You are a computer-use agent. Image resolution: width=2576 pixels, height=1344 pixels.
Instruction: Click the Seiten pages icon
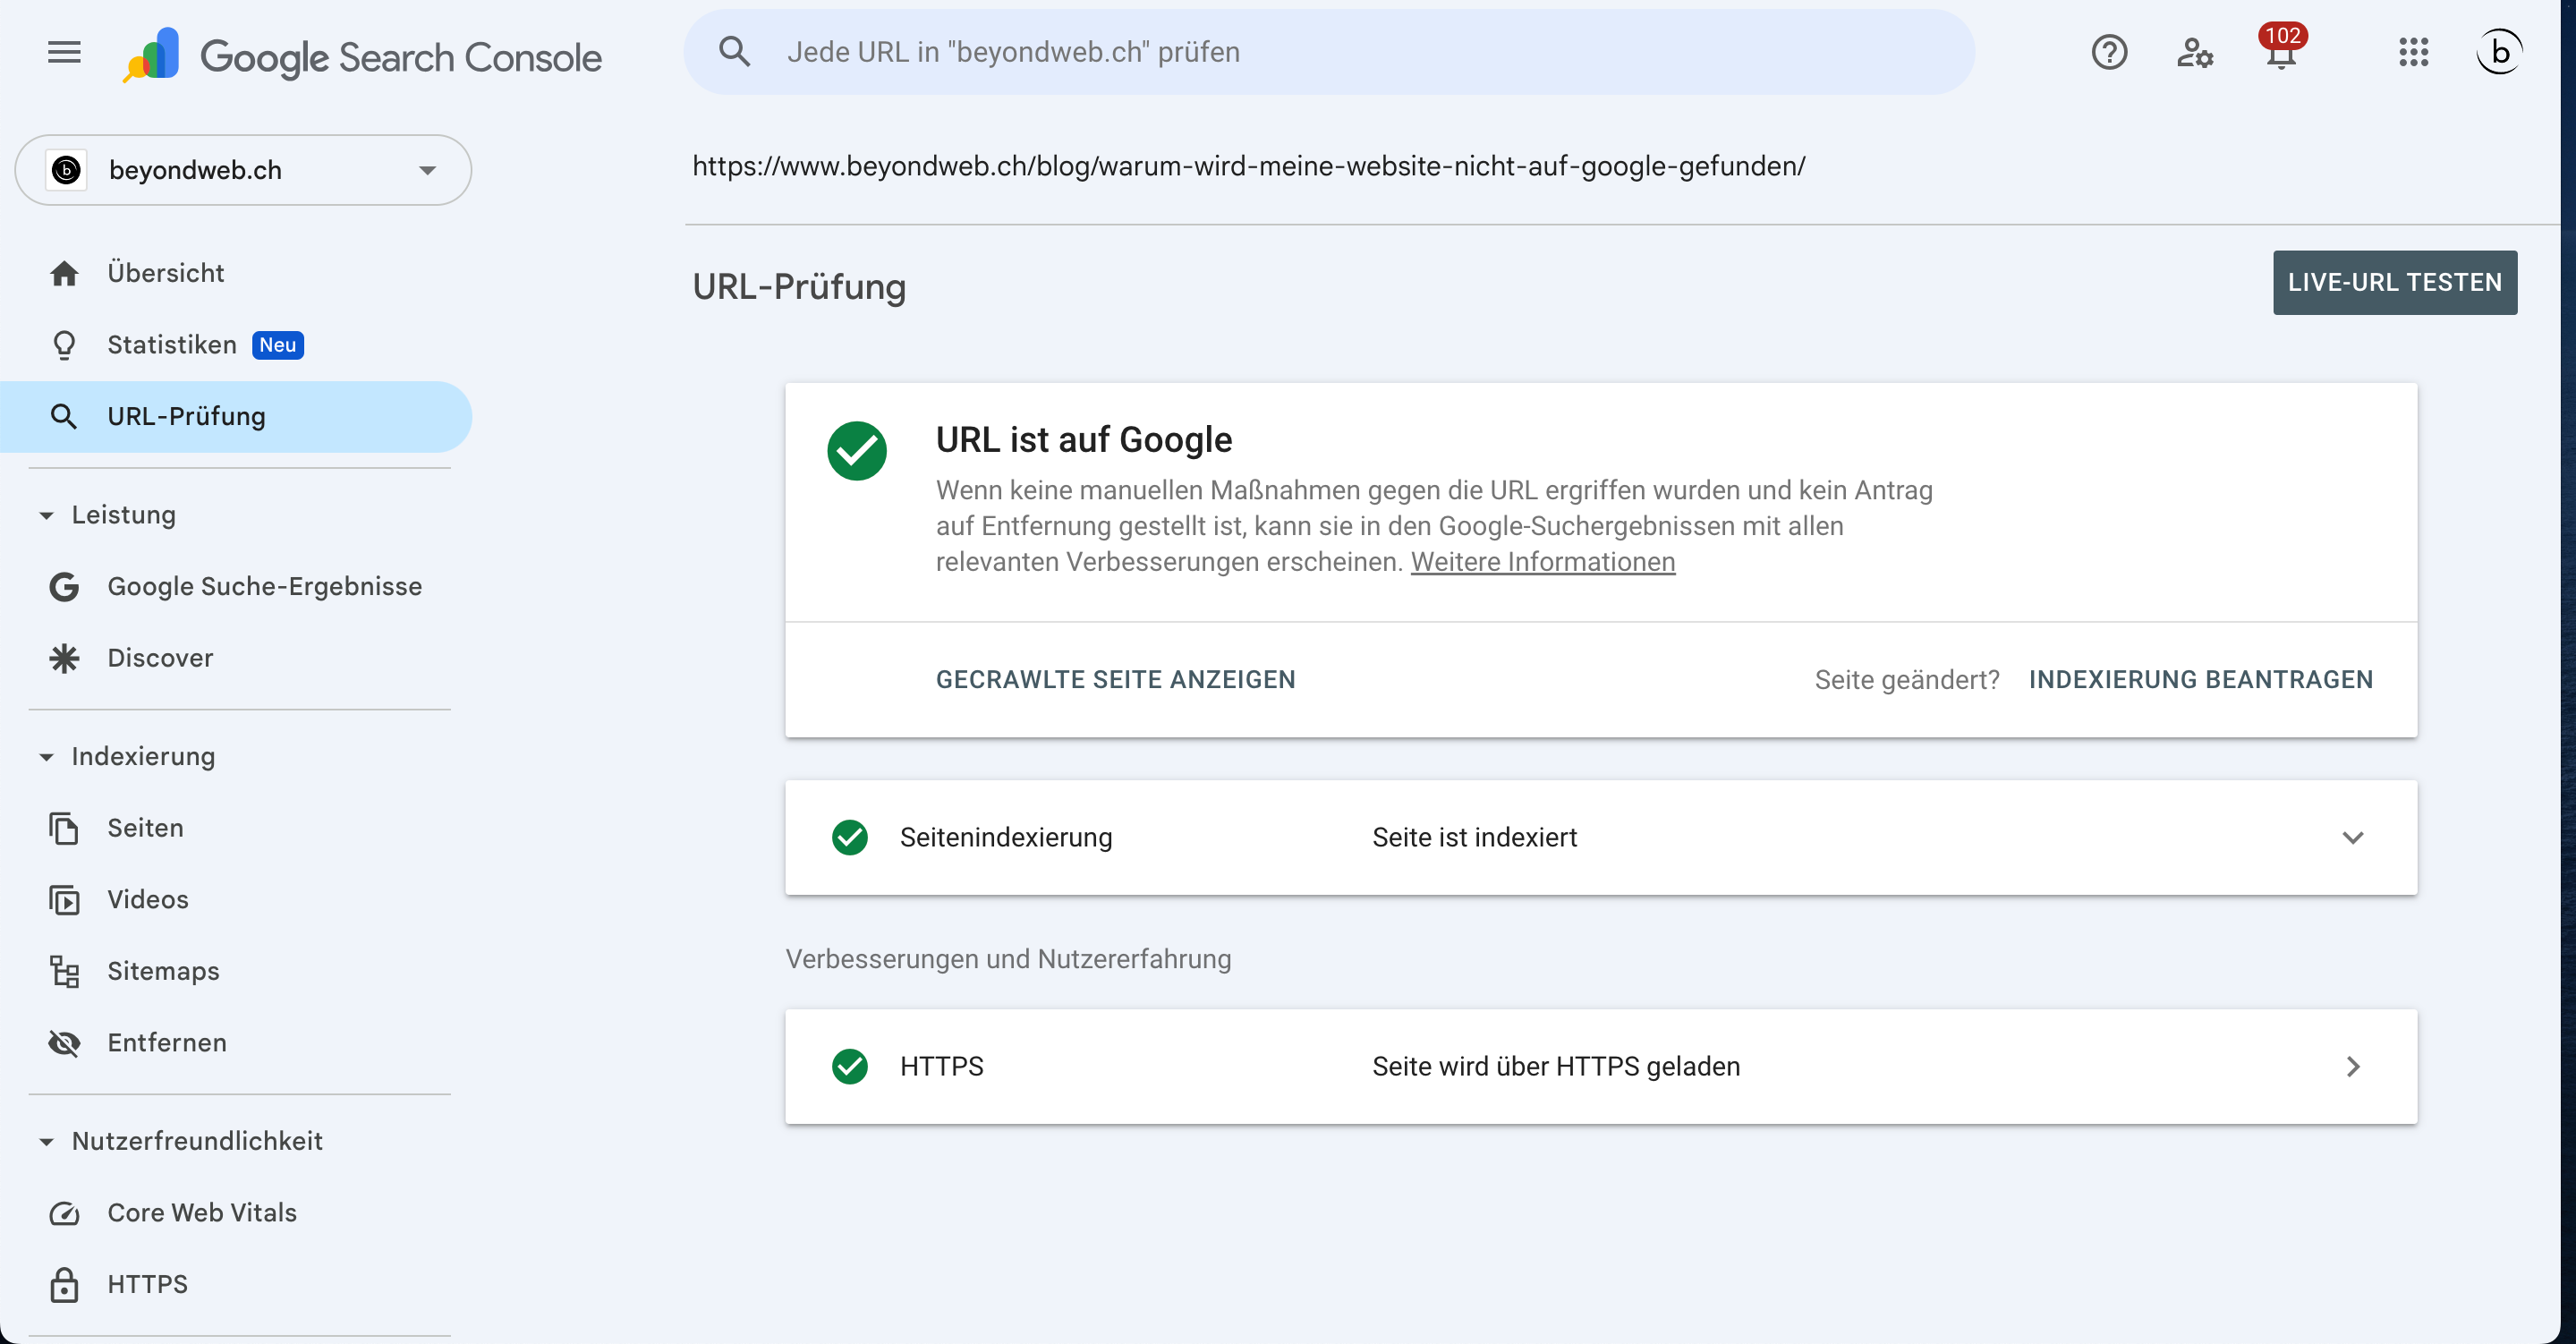pos(64,828)
